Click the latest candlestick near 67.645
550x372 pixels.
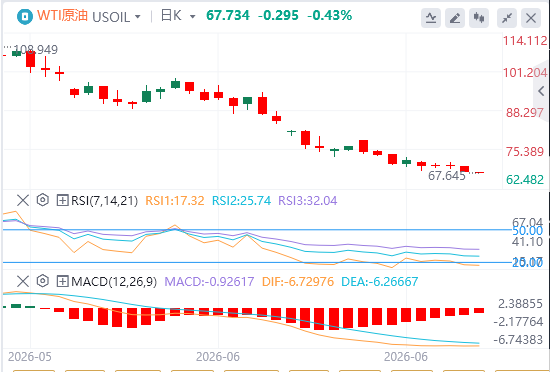(x=479, y=172)
